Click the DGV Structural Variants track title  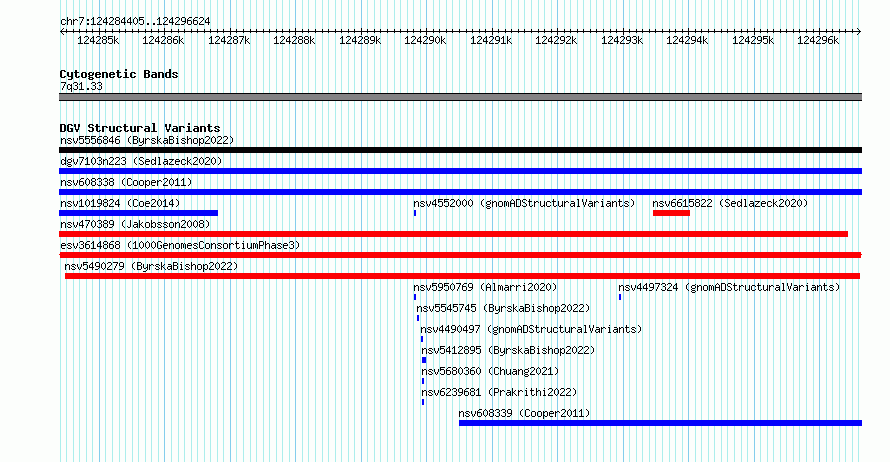coord(140,128)
